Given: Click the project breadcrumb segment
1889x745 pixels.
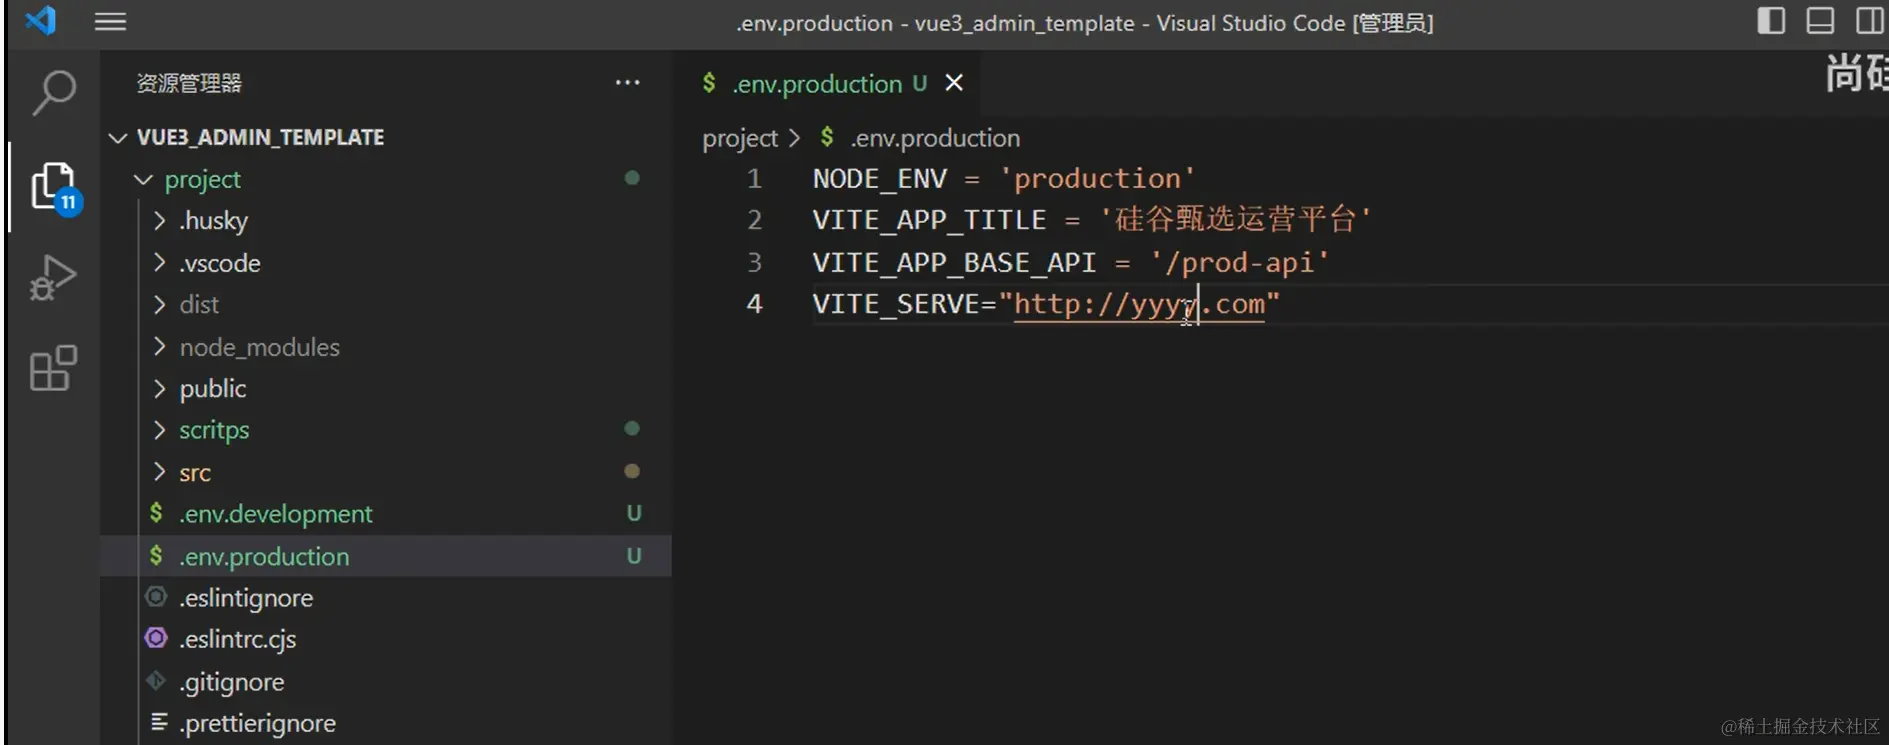Looking at the screenshot, I should click(739, 138).
